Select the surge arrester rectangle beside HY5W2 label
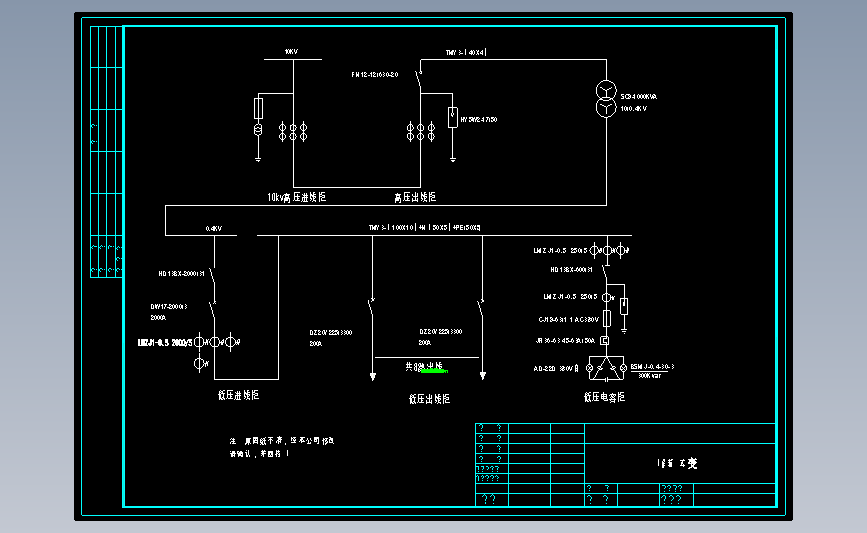The height and width of the screenshot is (533, 867). [453, 117]
